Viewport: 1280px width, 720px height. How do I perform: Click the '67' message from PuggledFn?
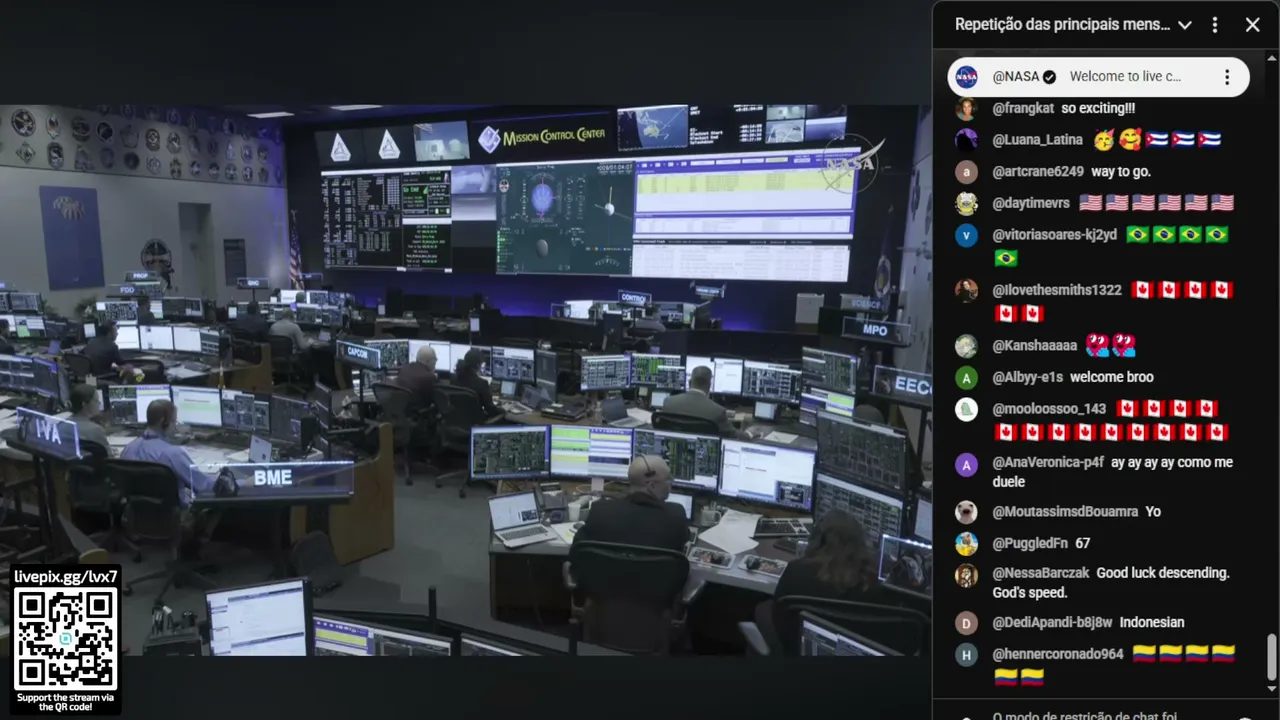click(1083, 543)
